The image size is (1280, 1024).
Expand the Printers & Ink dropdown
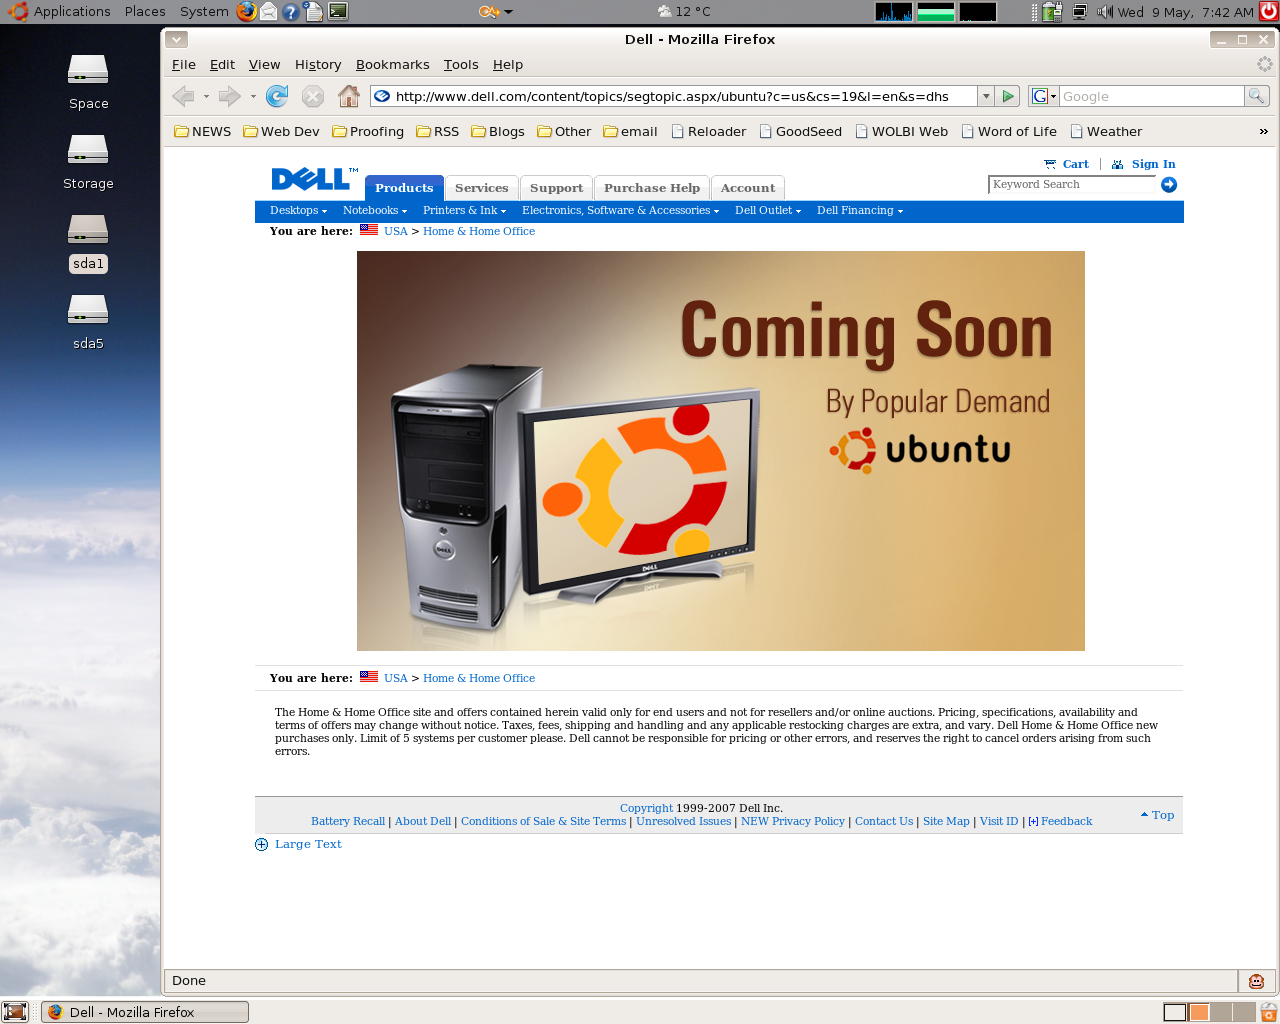point(464,210)
